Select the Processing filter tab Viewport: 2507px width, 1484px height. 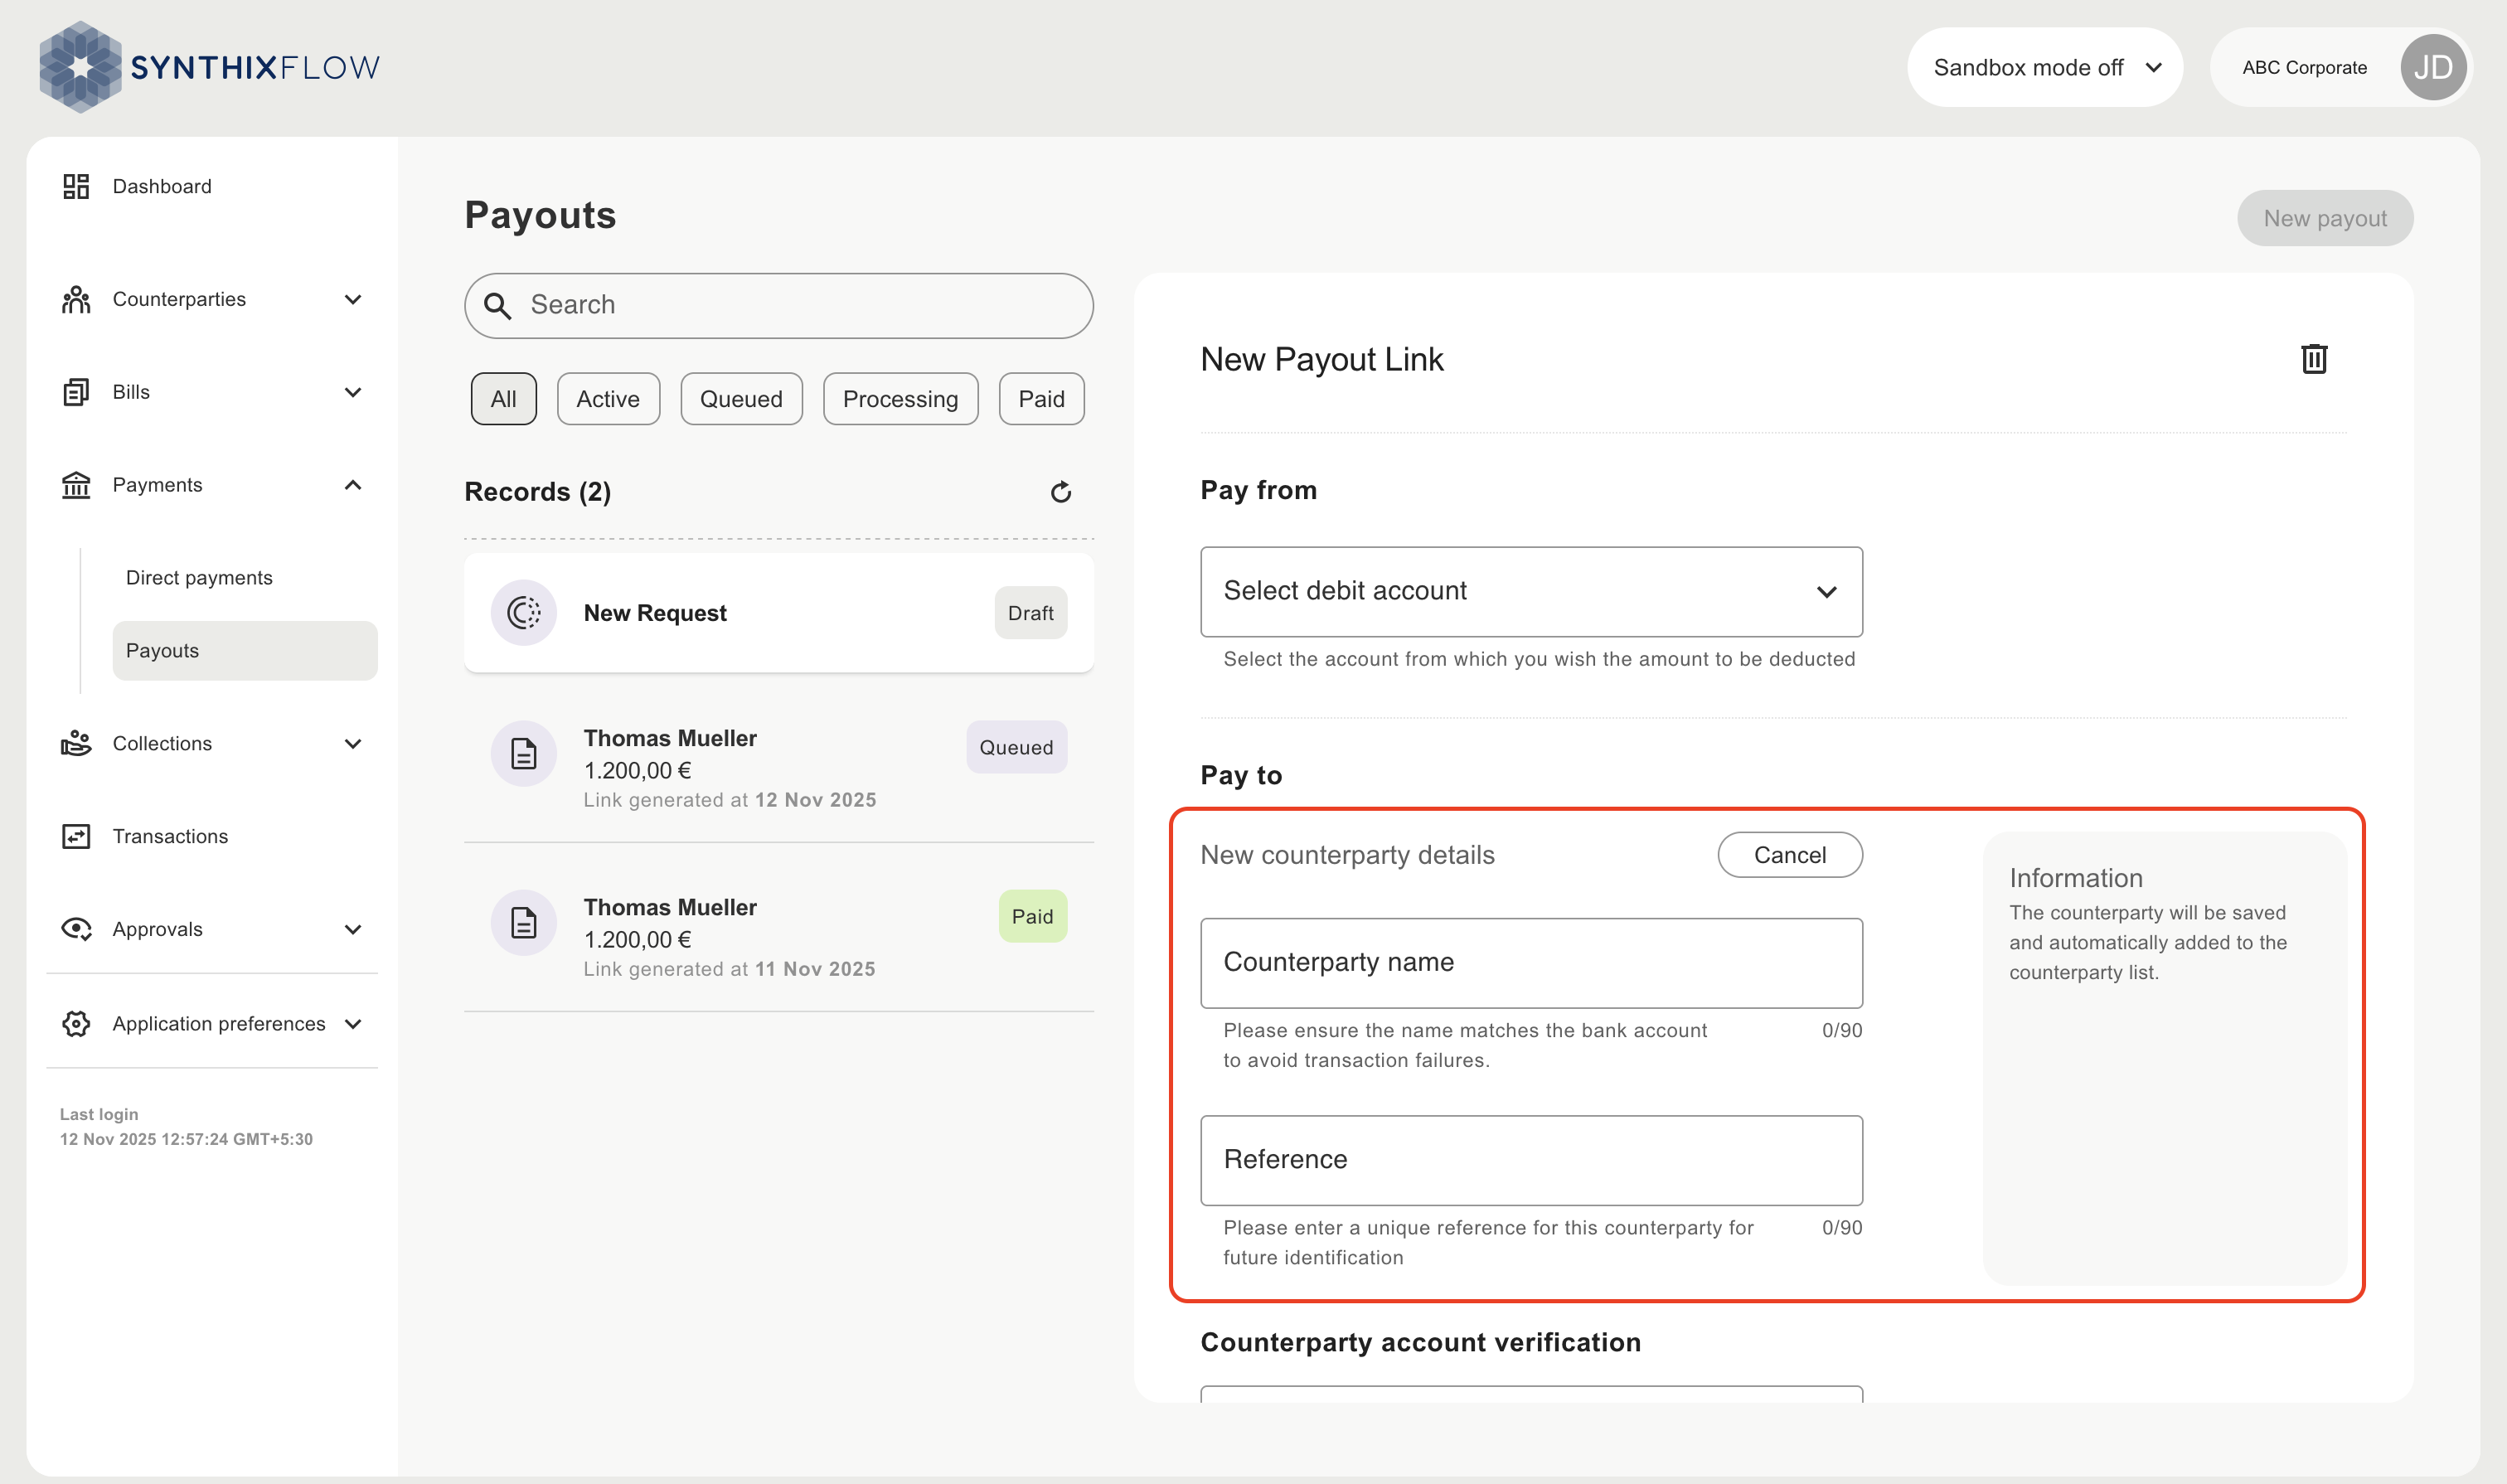[x=900, y=399]
